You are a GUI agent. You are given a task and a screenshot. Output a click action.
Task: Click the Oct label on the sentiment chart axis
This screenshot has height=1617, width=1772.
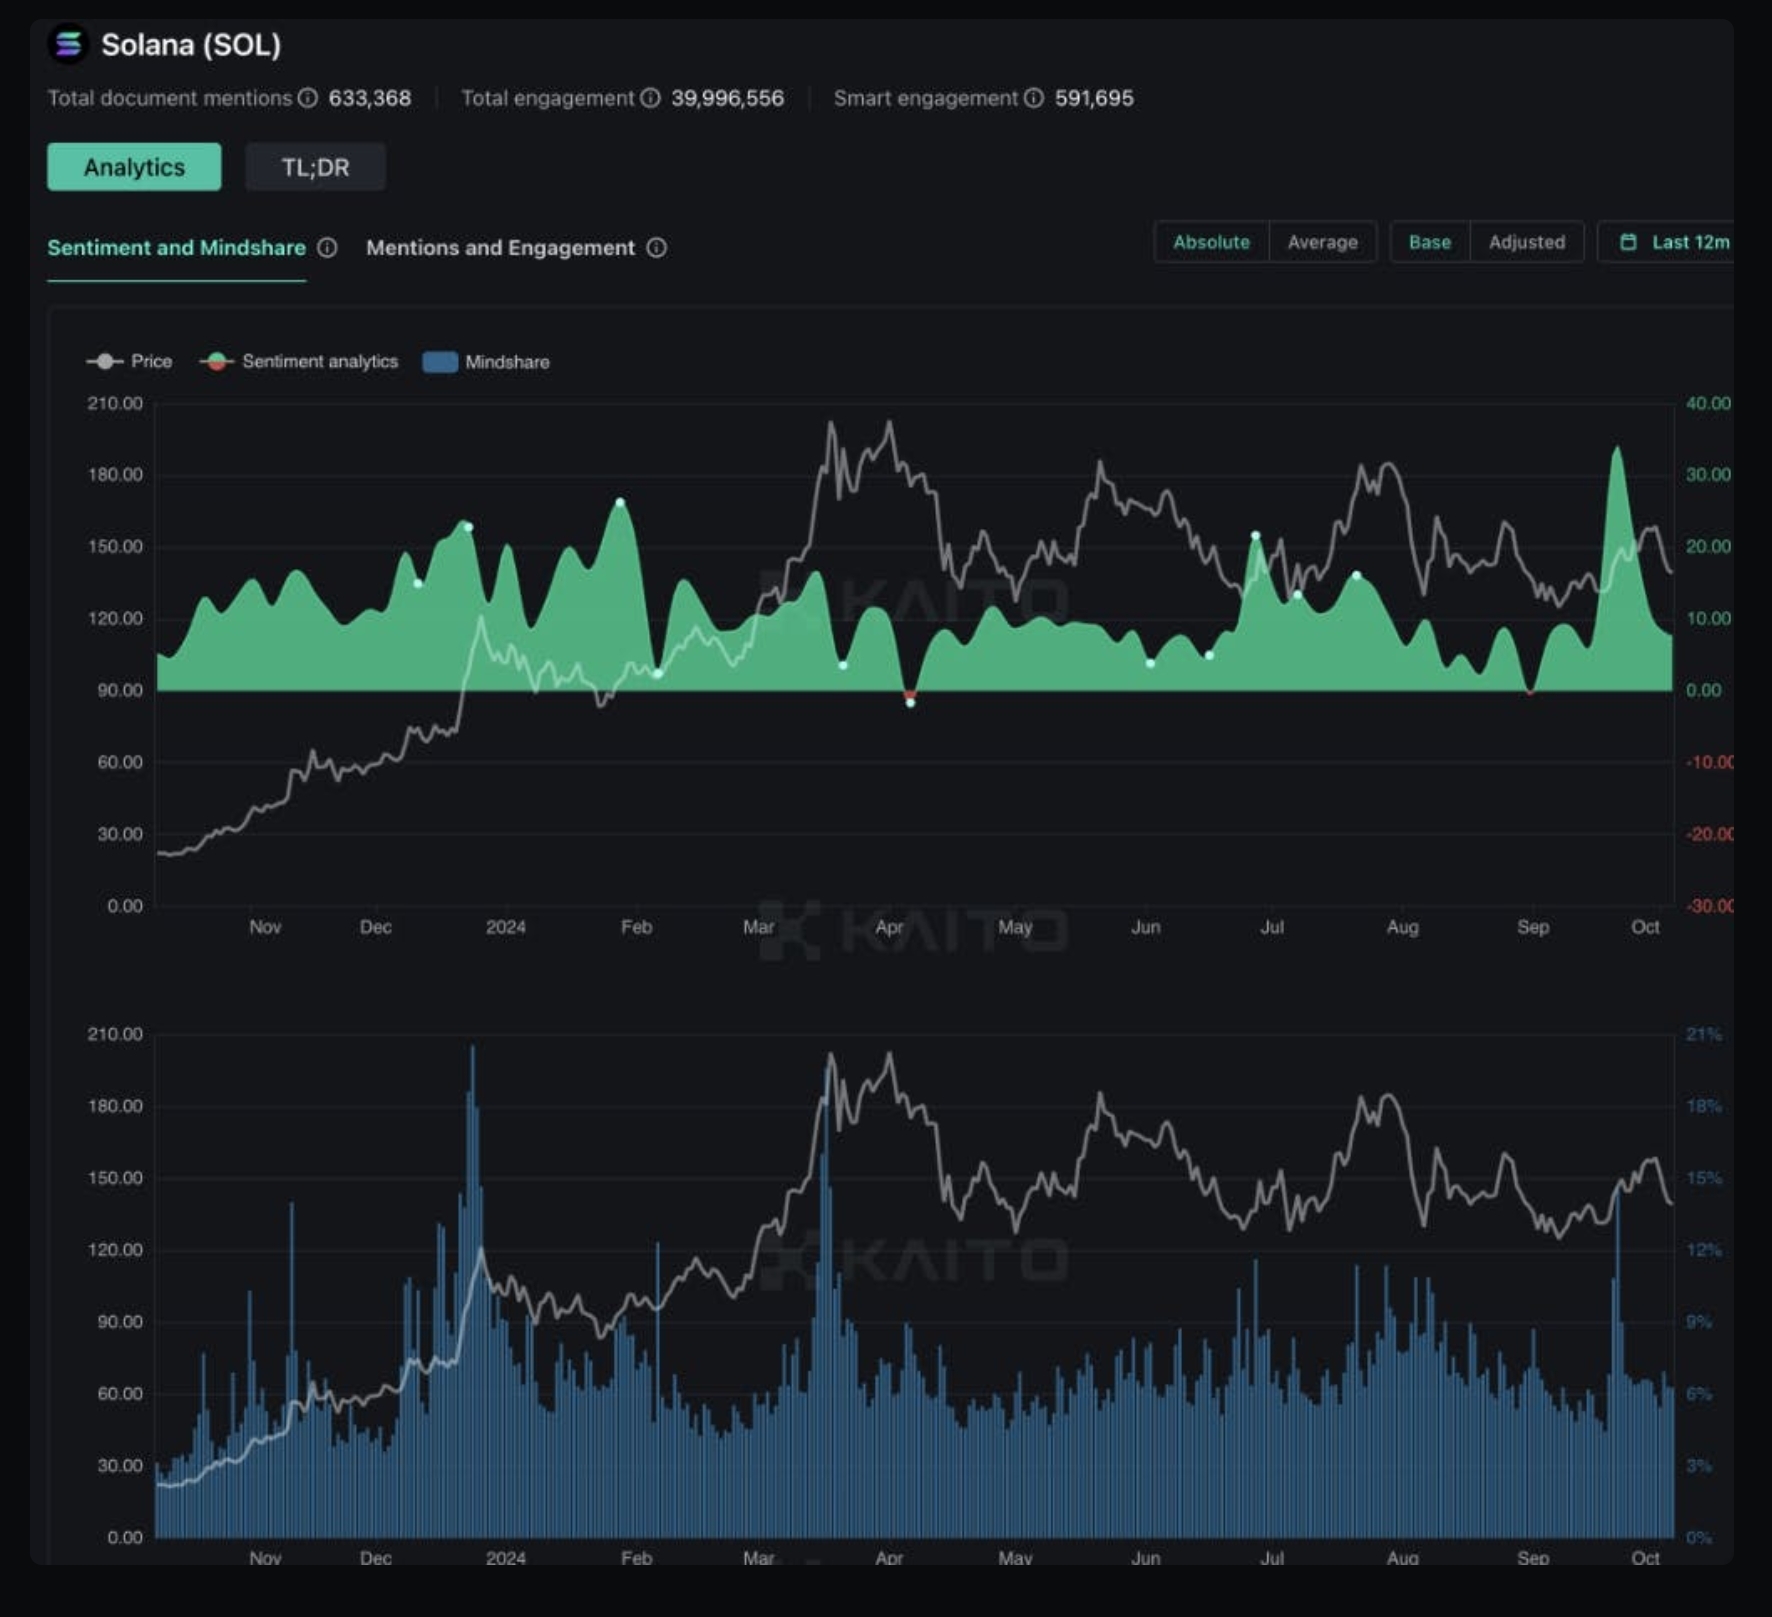1645,927
